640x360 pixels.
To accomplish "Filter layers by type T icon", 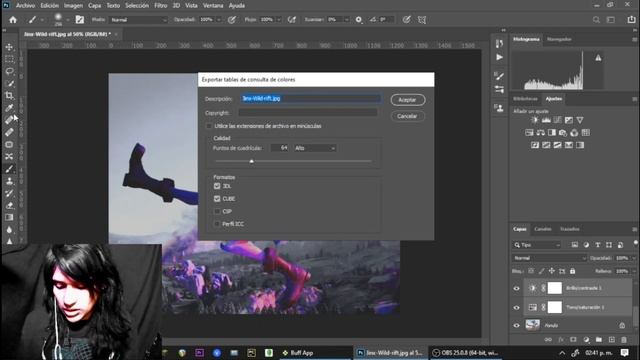I will 598,245.
